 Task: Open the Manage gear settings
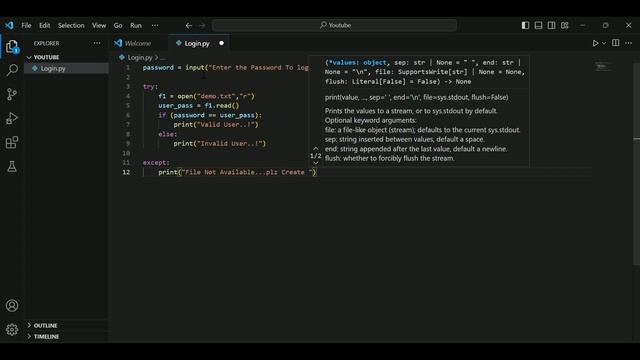pos(12,329)
